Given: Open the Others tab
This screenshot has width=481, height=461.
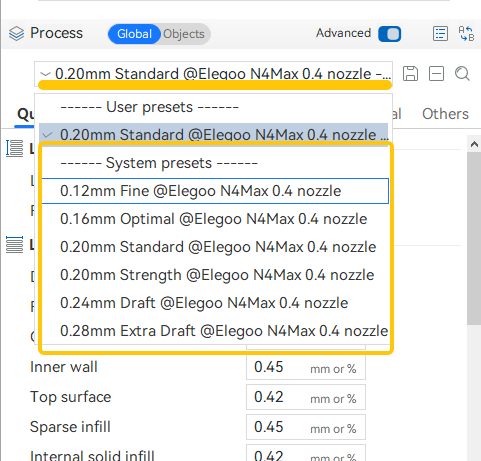Looking at the screenshot, I should click(x=445, y=114).
